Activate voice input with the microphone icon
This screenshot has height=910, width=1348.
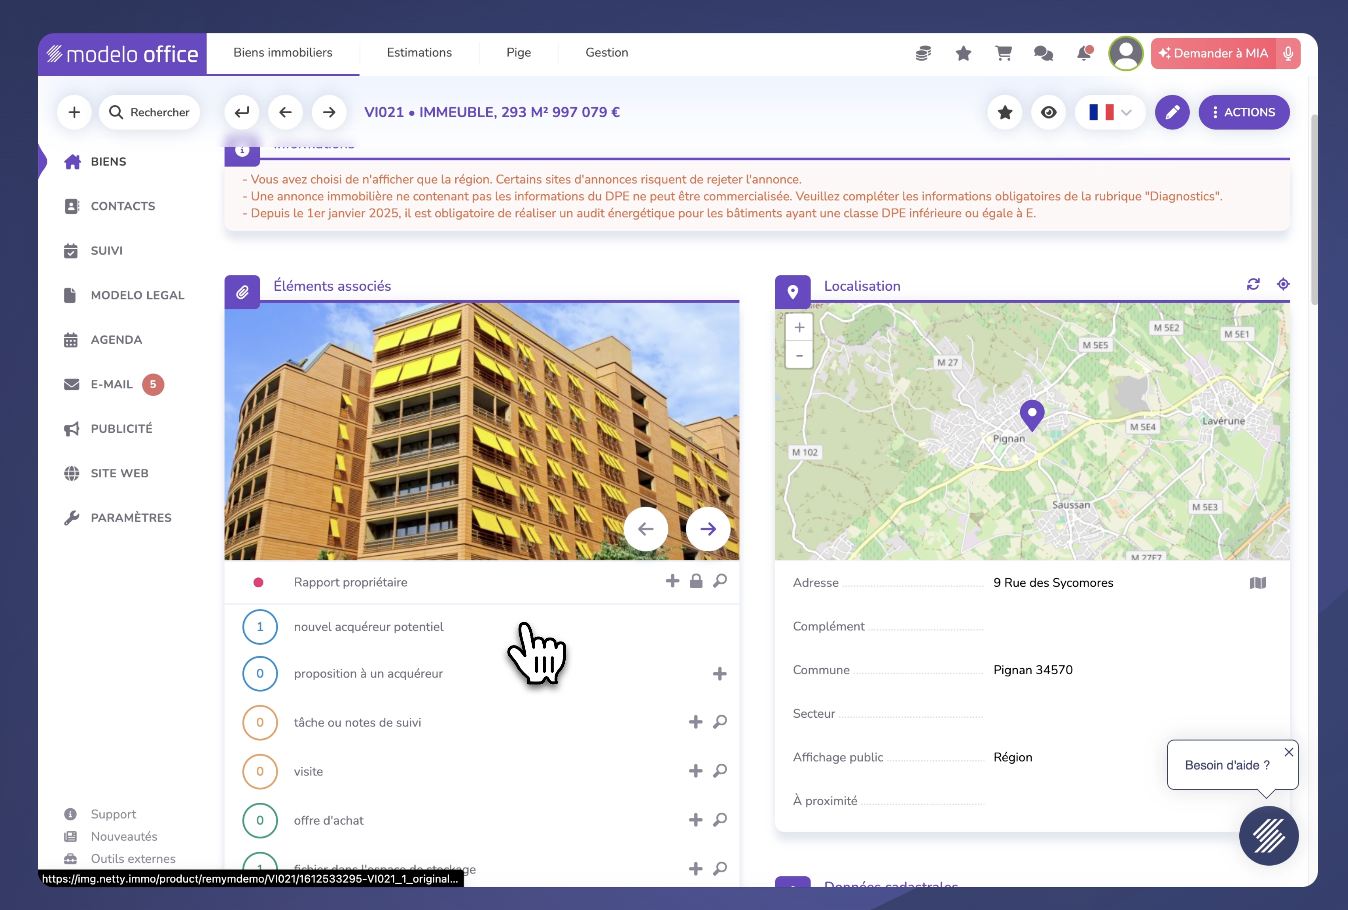(1289, 53)
